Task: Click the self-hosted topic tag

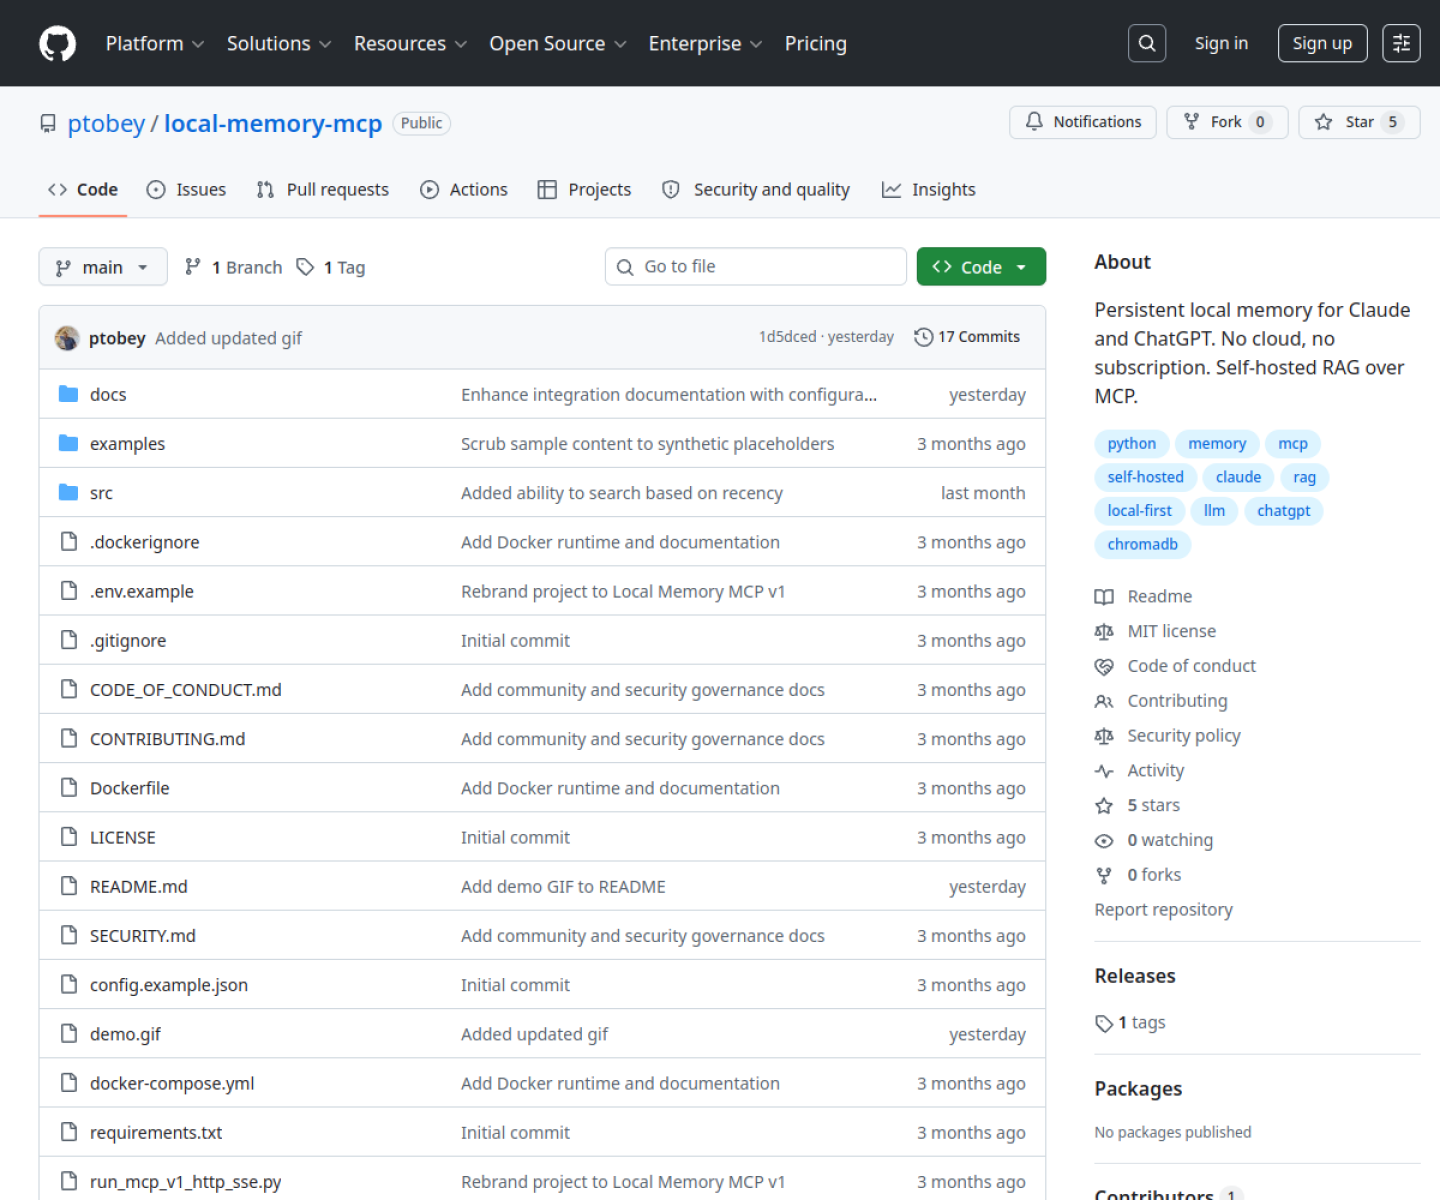Action: (x=1145, y=477)
